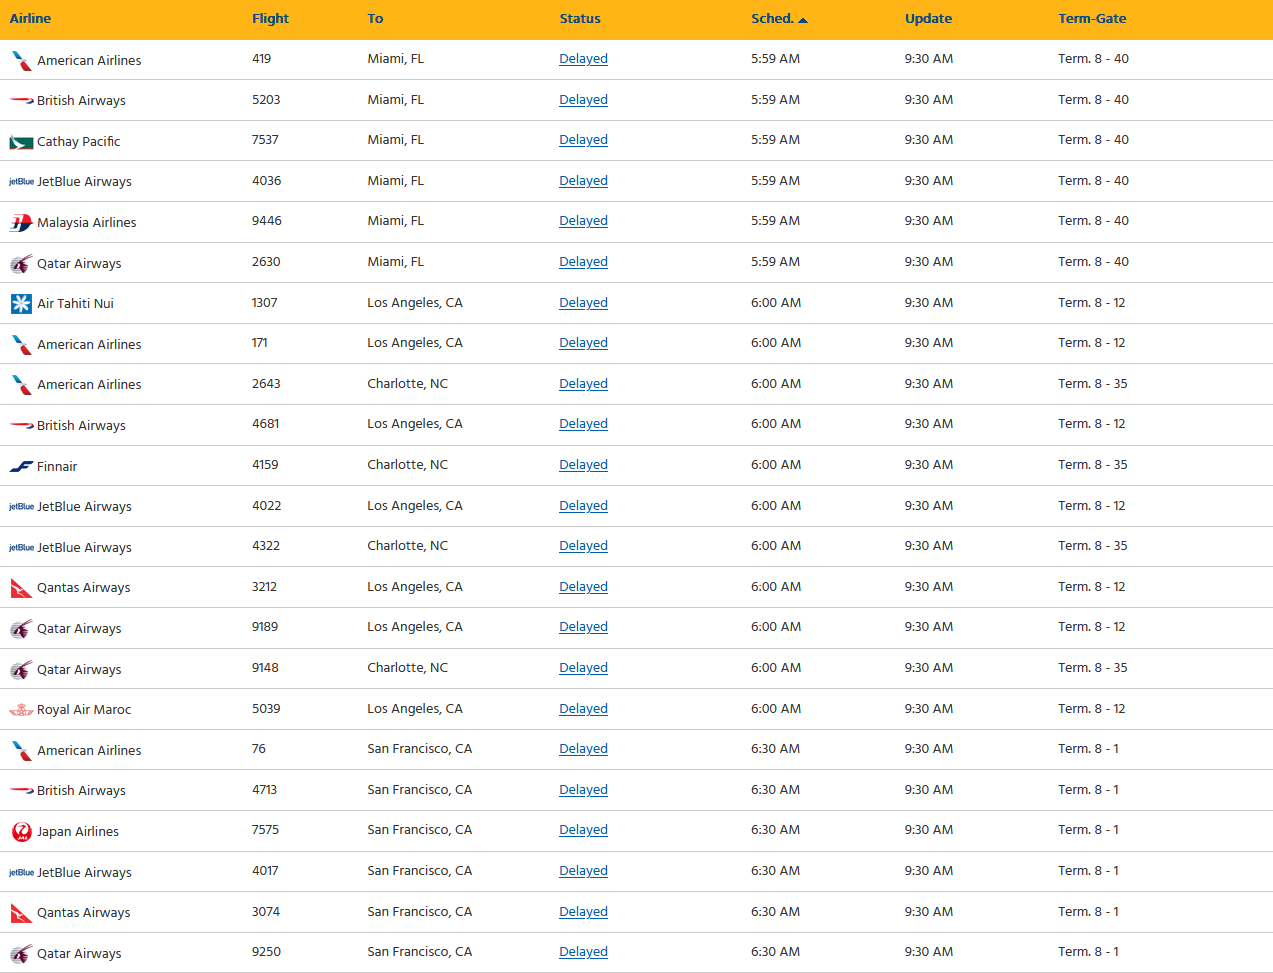Click American Airlines logo for flight 419
This screenshot has width=1273, height=973.
coord(21,61)
